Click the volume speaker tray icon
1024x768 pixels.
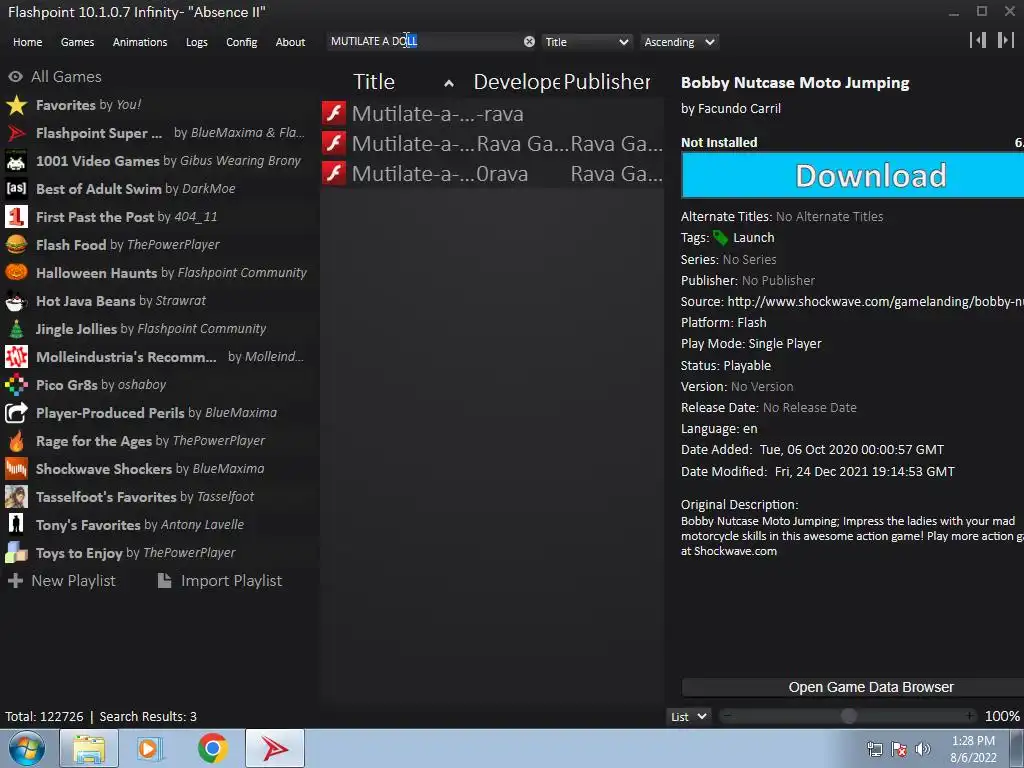point(923,749)
